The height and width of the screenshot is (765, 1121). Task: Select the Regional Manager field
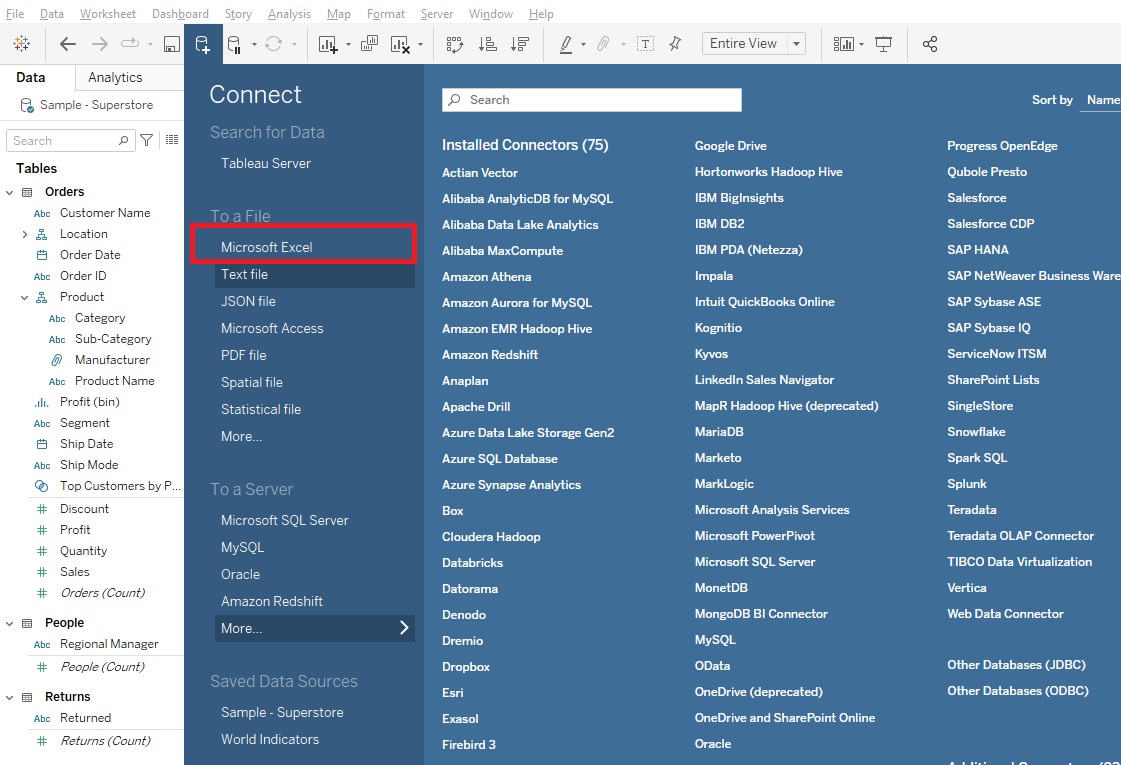pyautogui.click(x=109, y=644)
